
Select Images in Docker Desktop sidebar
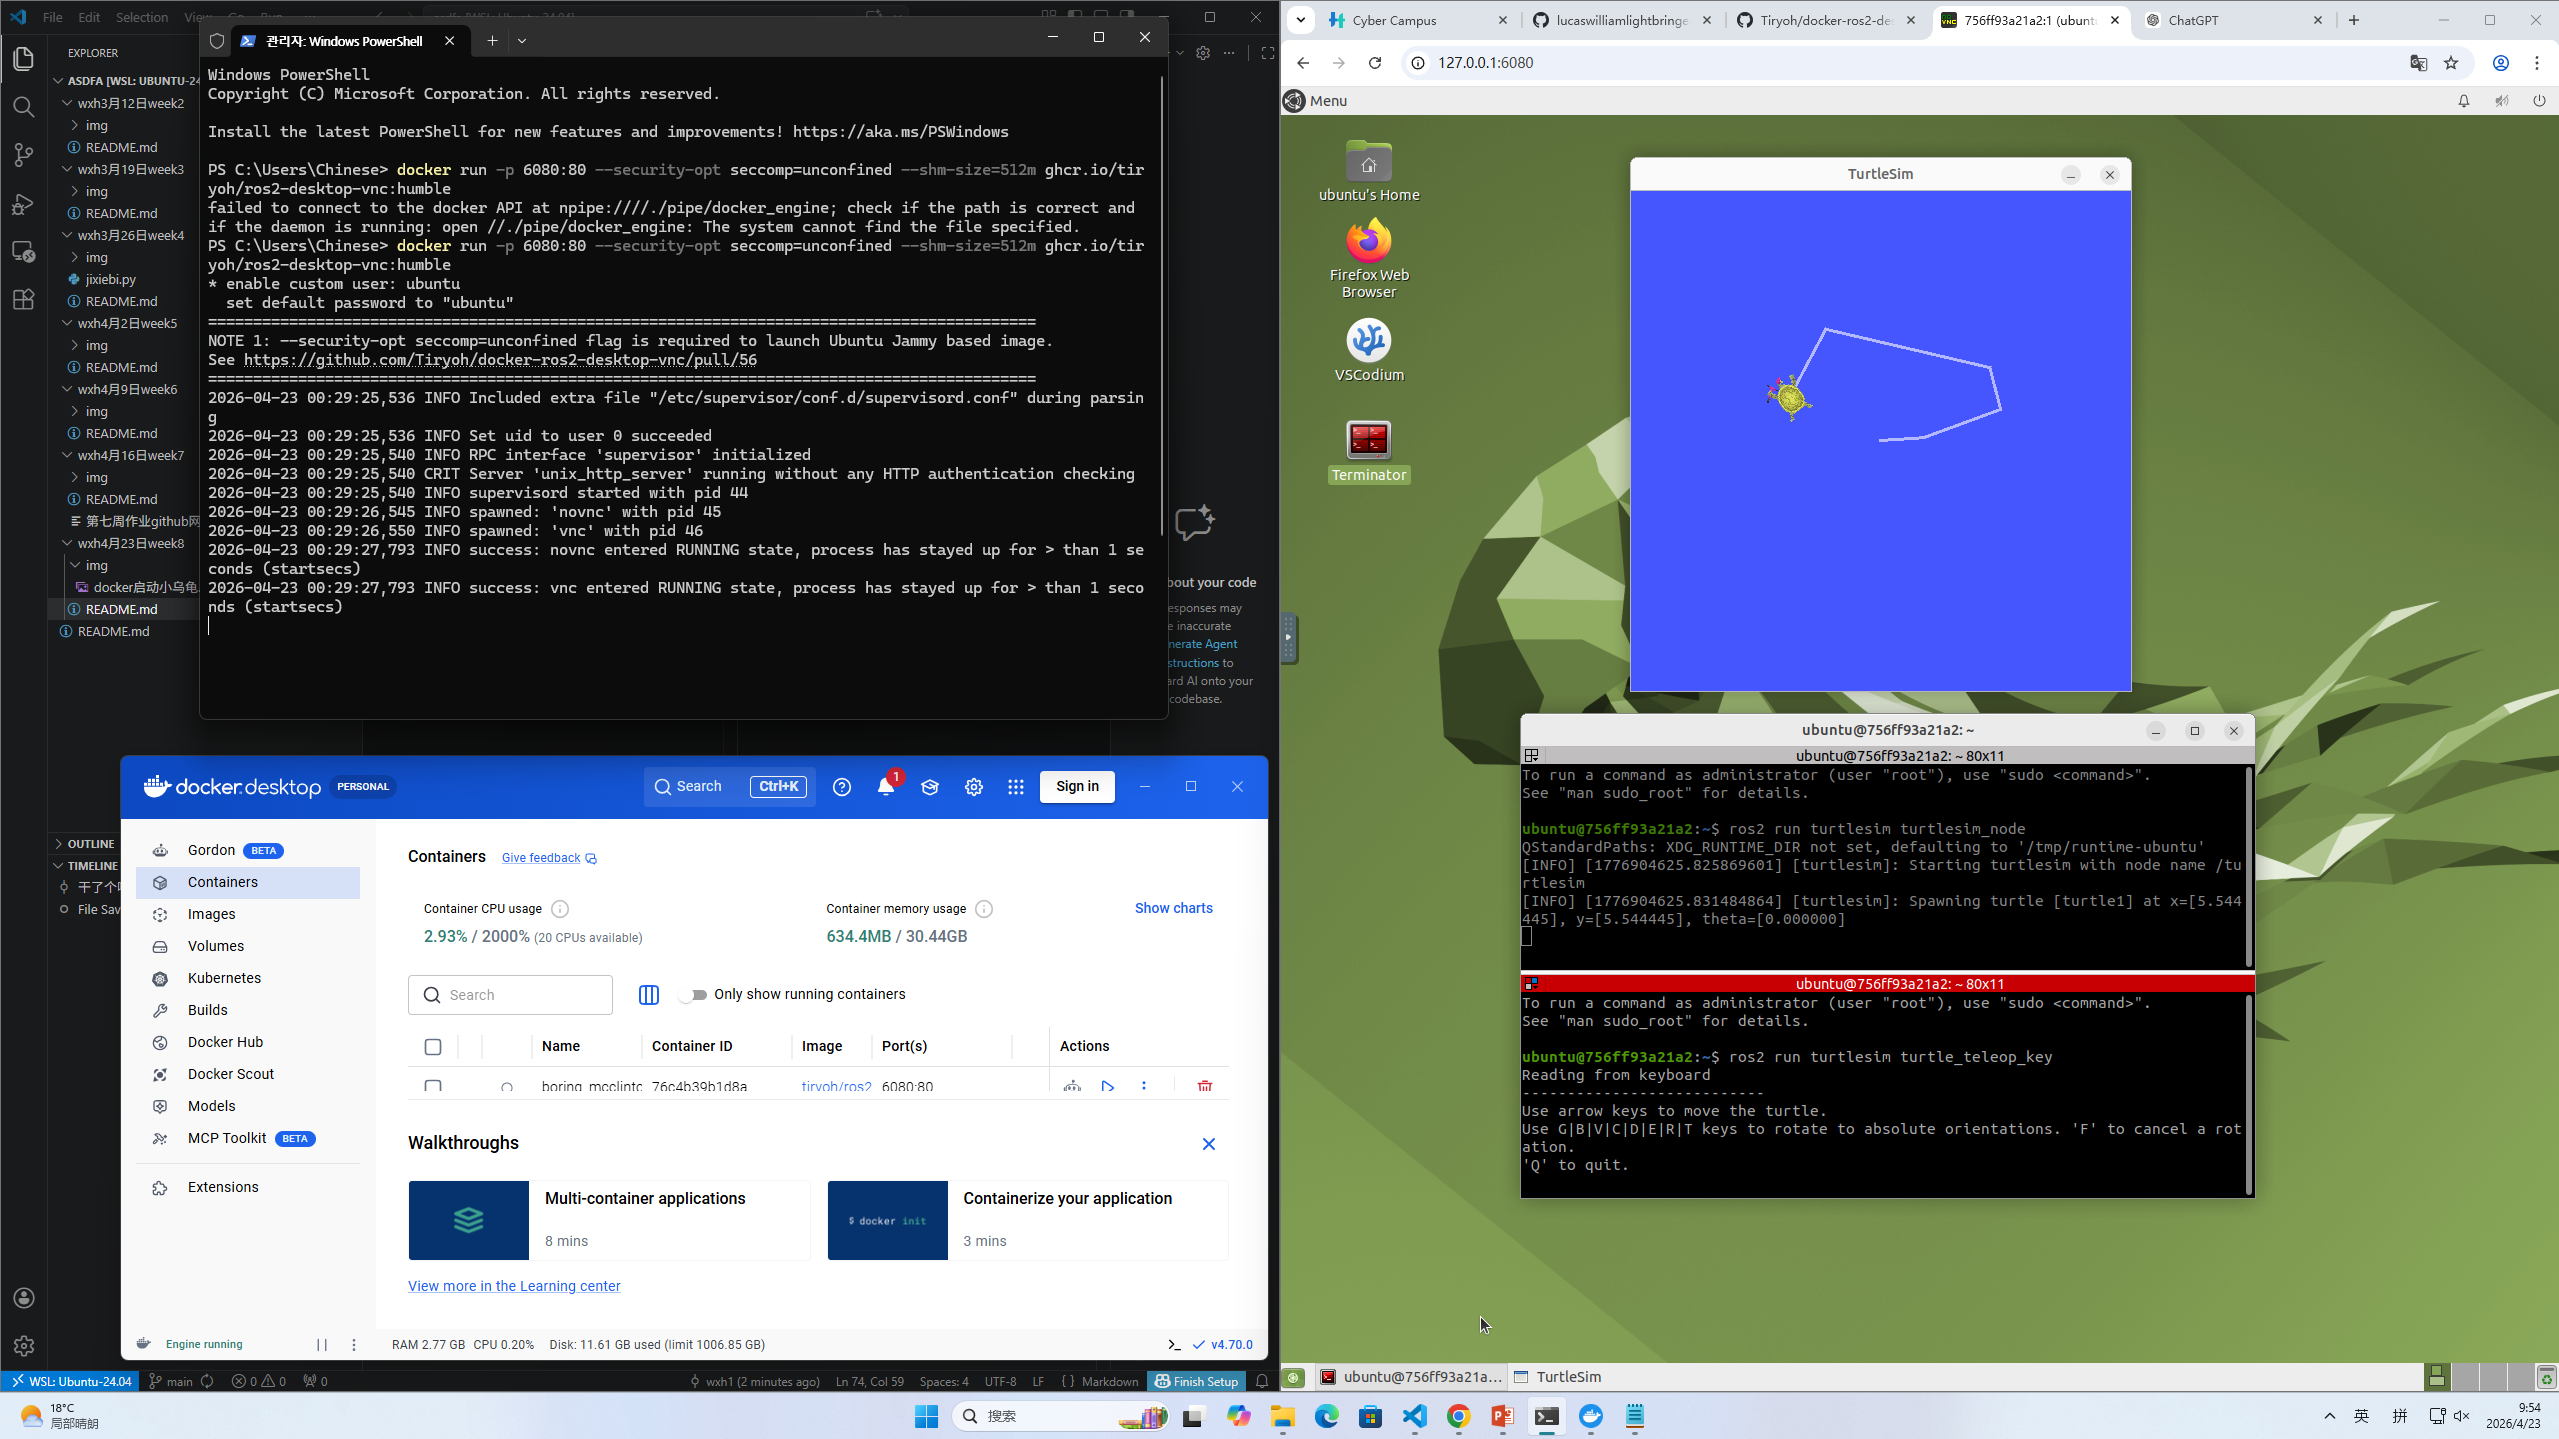click(248, 915)
